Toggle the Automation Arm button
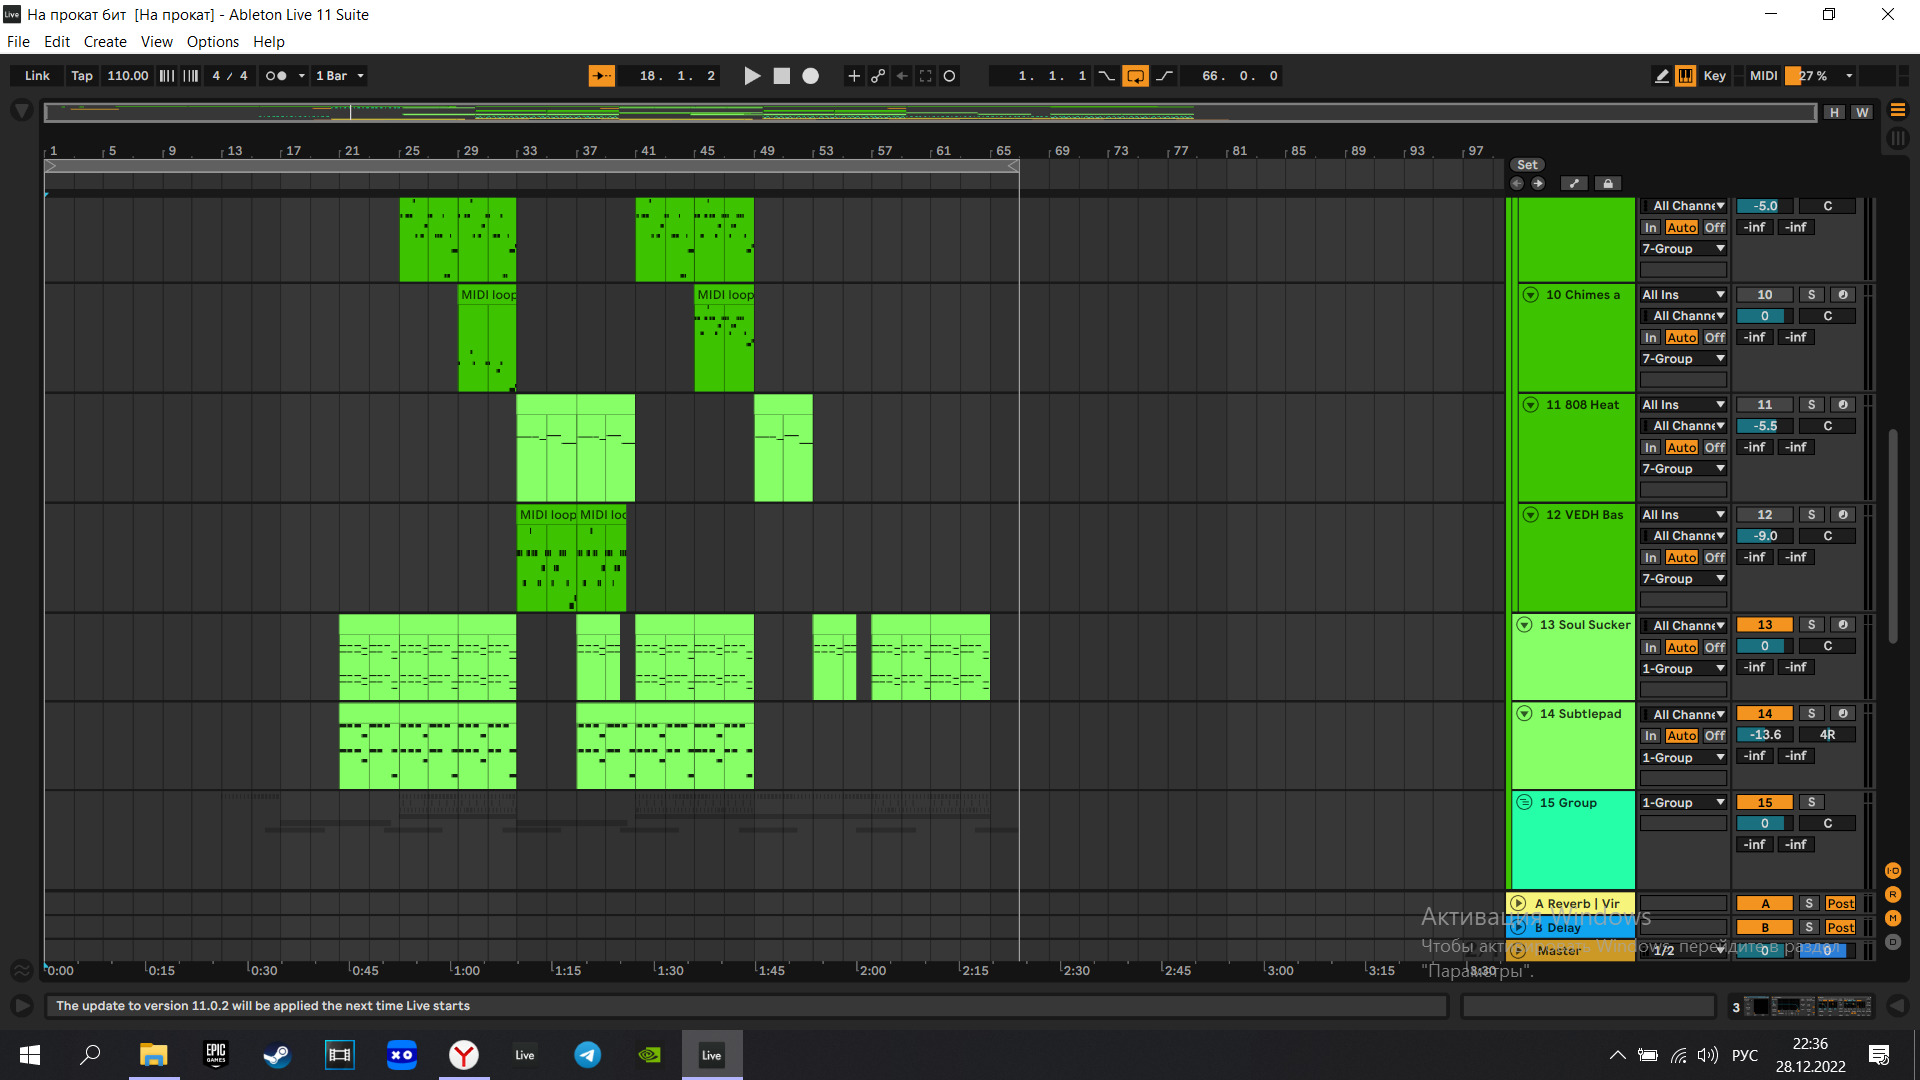This screenshot has width=1920, height=1080. click(x=878, y=76)
